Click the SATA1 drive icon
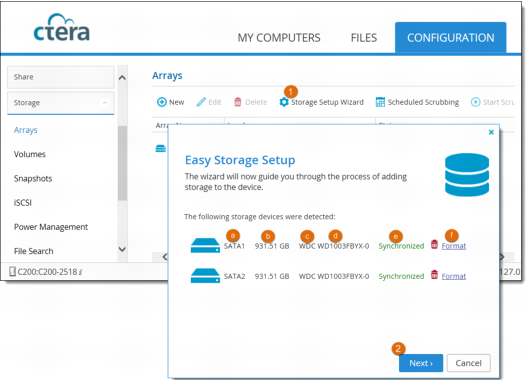Viewport: 530px width, 380px height. click(205, 245)
